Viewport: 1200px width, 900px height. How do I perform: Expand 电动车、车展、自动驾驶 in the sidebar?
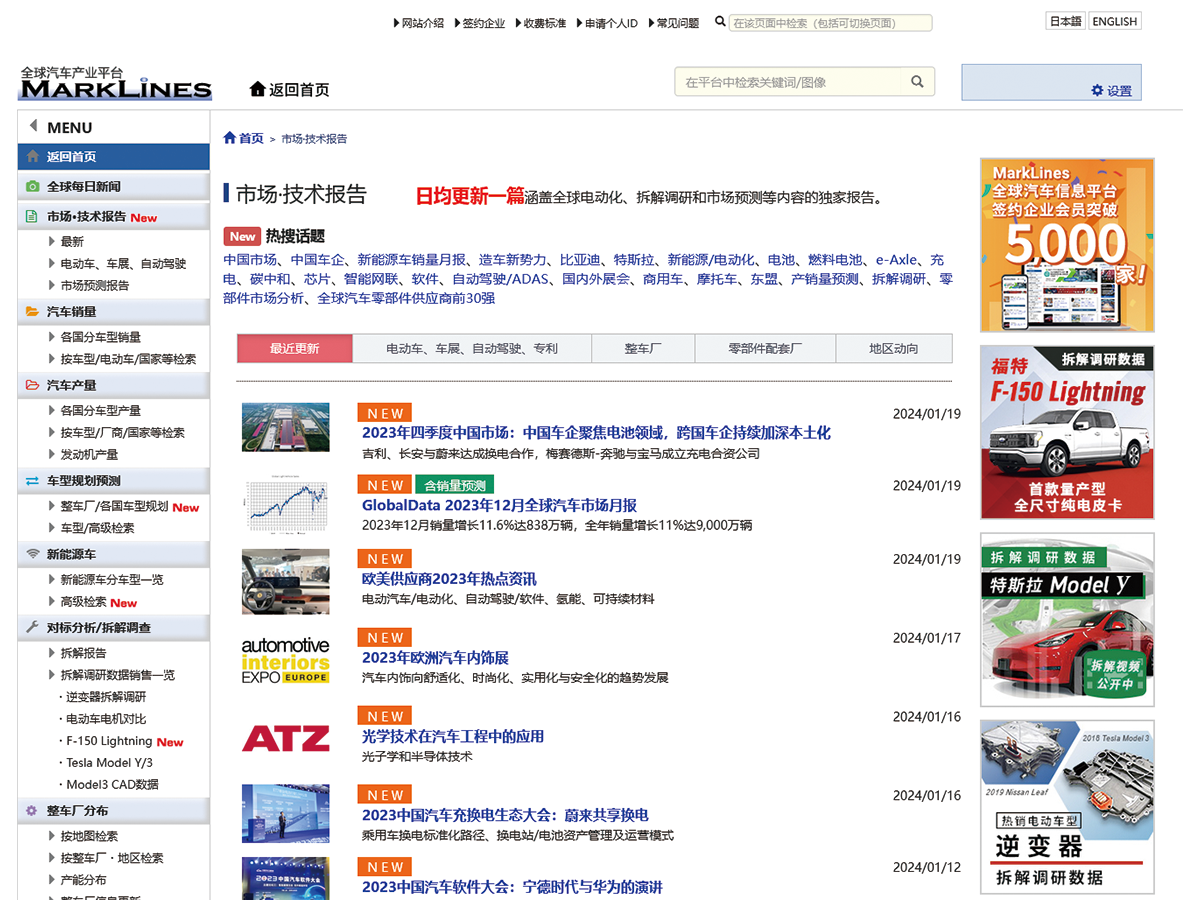tap(123, 263)
